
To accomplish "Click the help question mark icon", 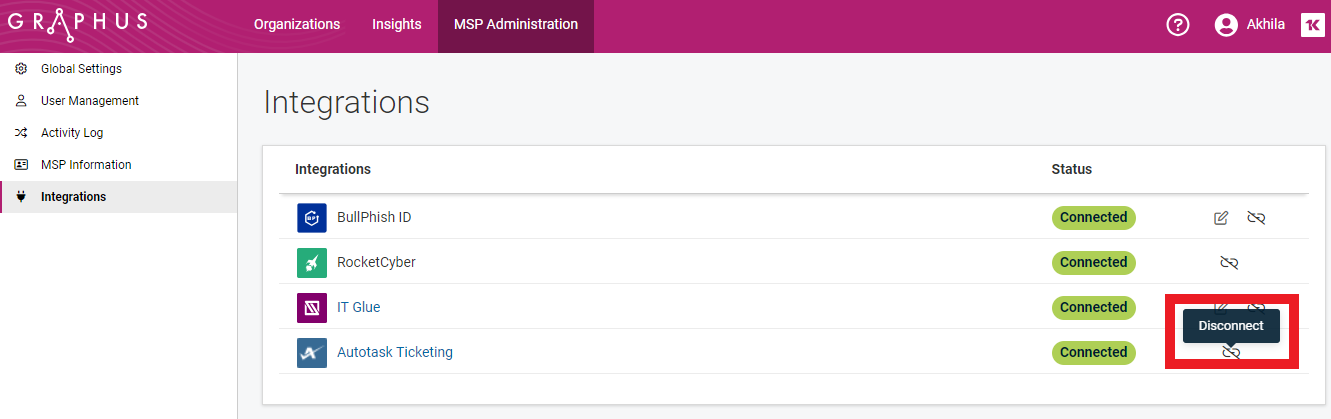I will click(1178, 25).
